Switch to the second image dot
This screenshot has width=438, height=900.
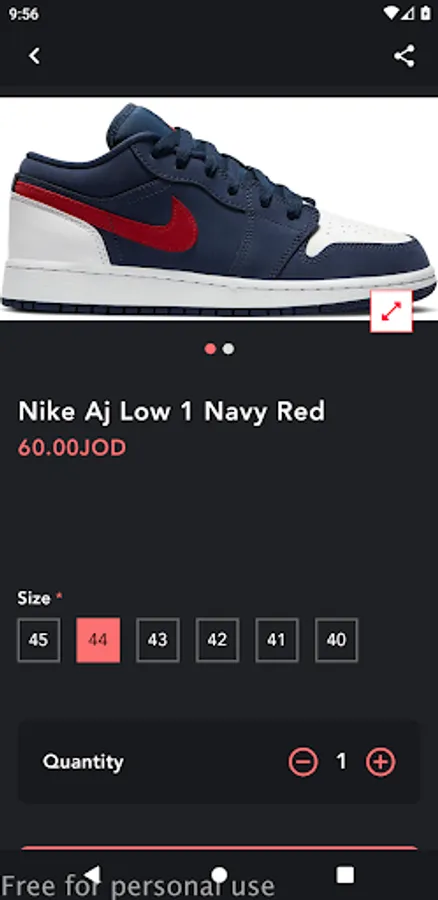pyautogui.click(x=228, y=348)
